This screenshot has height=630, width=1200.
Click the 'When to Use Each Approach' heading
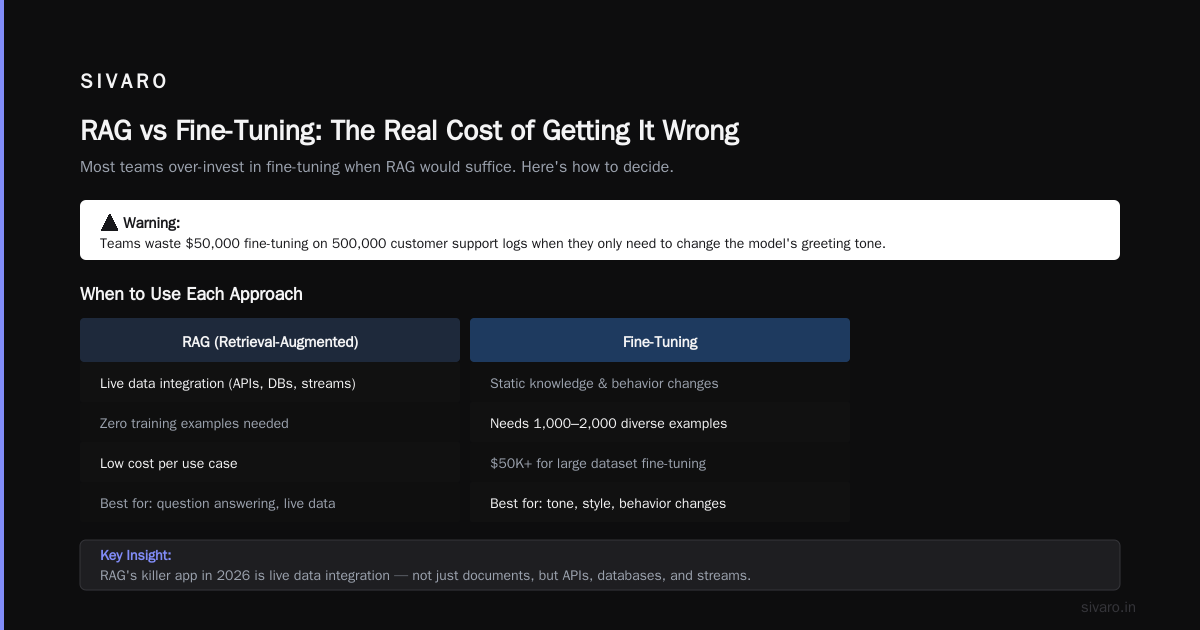pyautogui.click(x=191, y=294)
